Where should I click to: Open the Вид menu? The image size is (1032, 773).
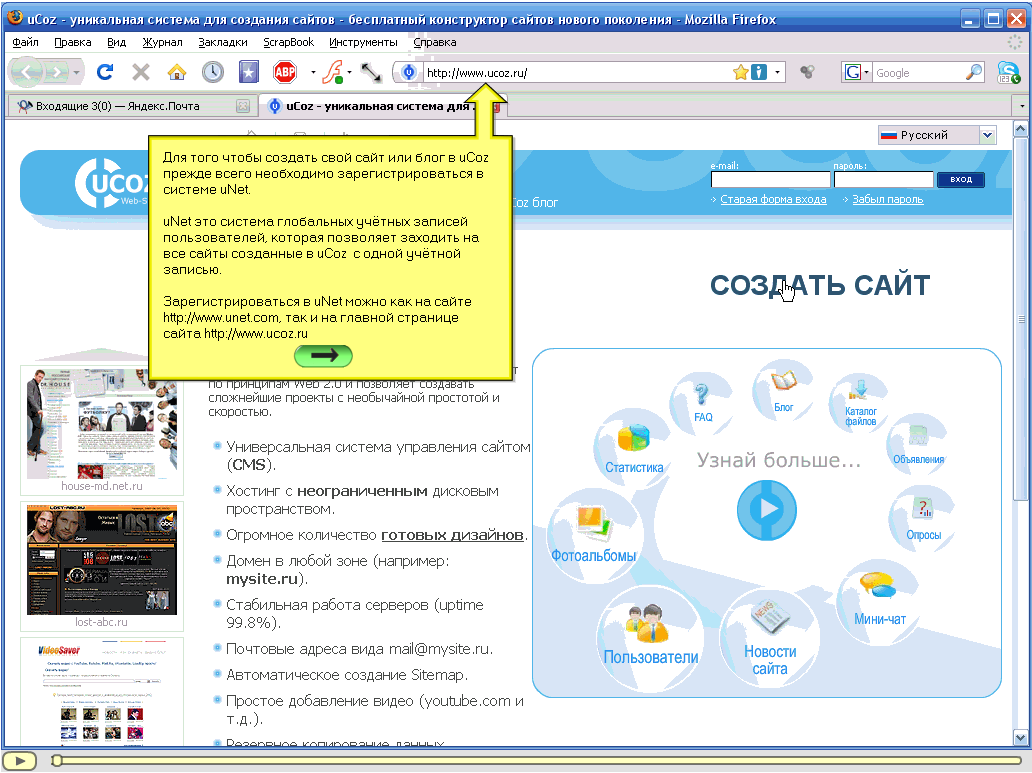(x=116, y=42)
